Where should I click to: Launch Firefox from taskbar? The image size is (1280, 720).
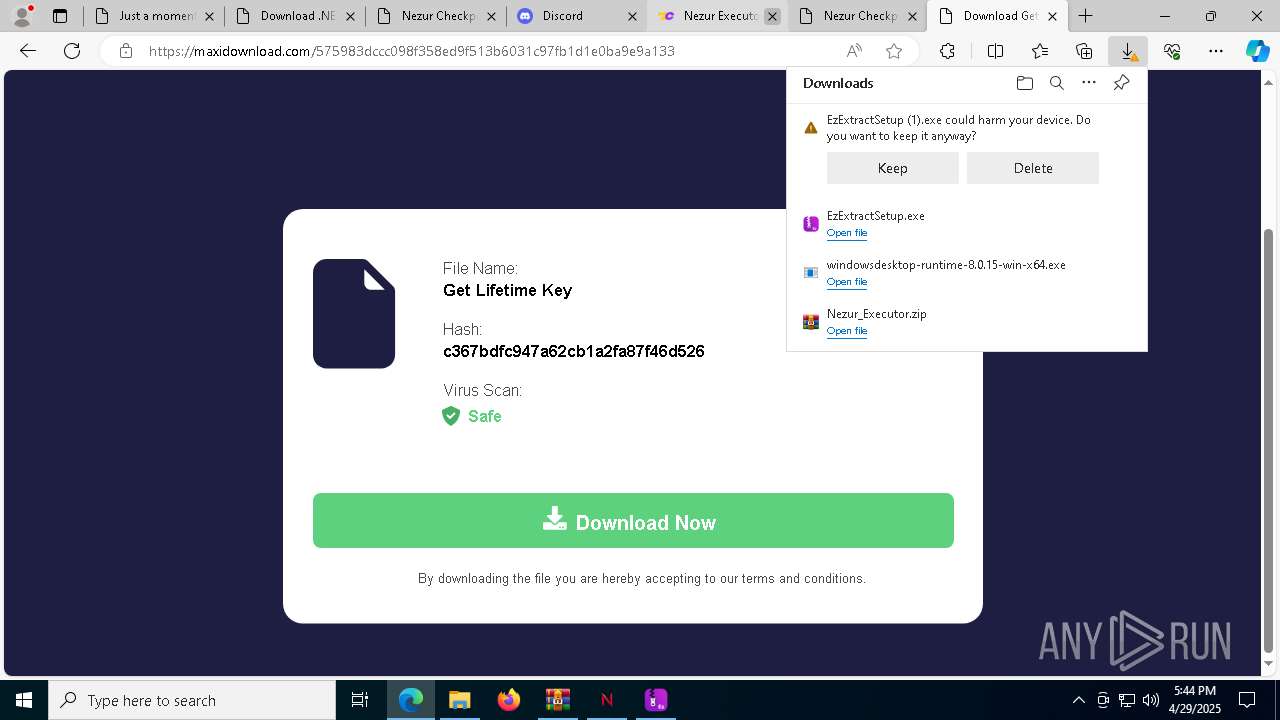click(x=508, y=700)
